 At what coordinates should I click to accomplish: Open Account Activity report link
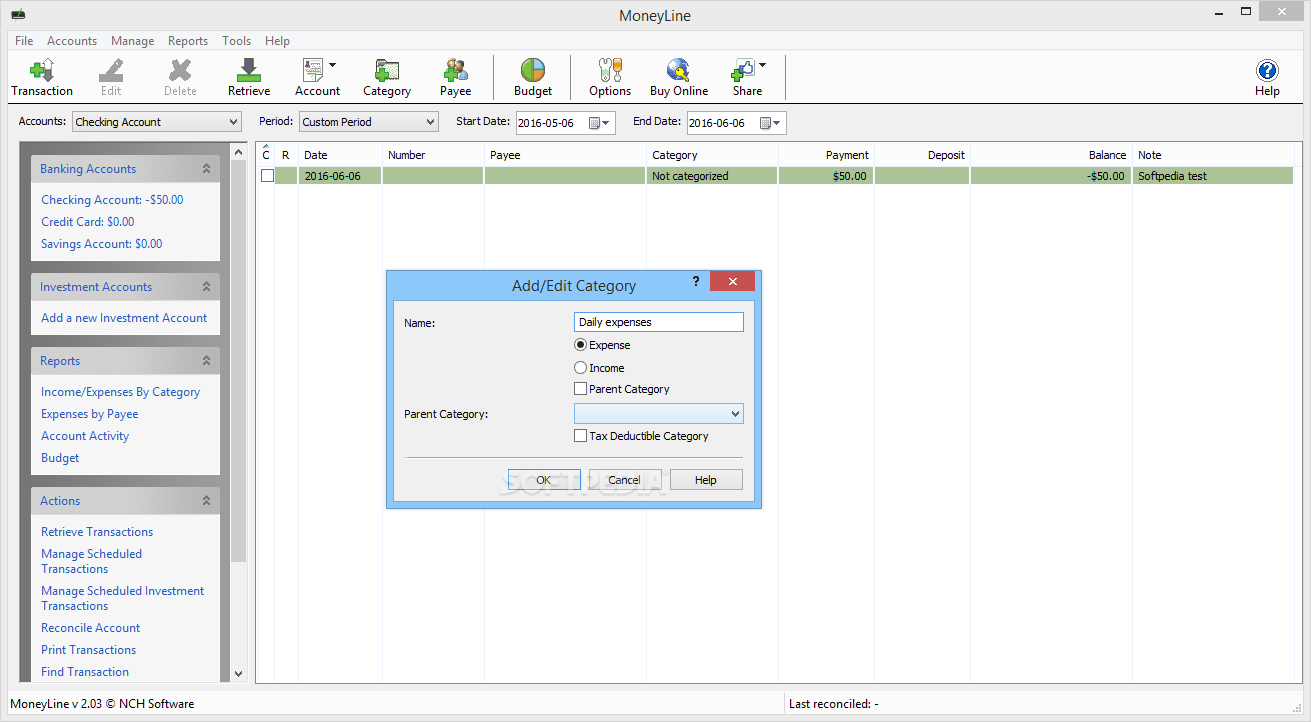pos(85,436)
